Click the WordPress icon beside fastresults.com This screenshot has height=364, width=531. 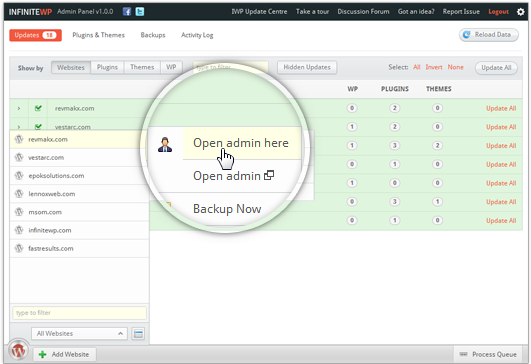pyautogui.click(x=19, y=248)
